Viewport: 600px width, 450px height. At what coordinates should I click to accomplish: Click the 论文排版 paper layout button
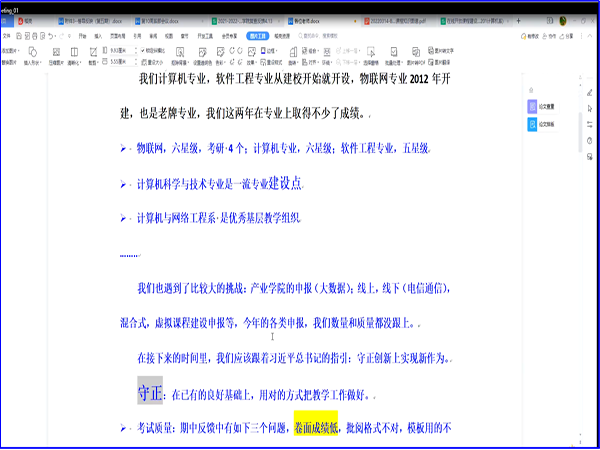541,124
